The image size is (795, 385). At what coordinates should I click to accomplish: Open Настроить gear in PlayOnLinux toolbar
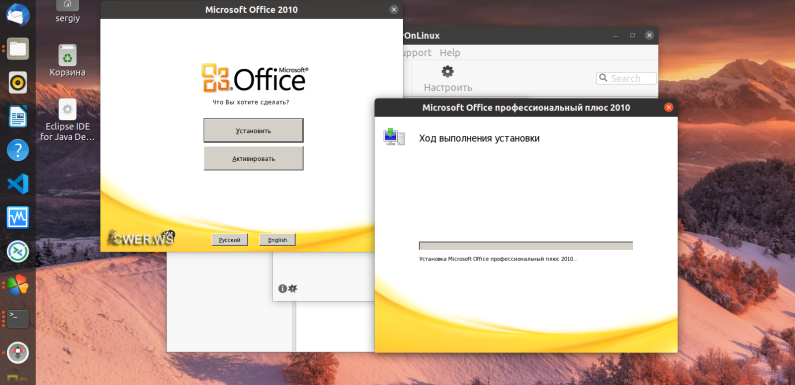448,79
